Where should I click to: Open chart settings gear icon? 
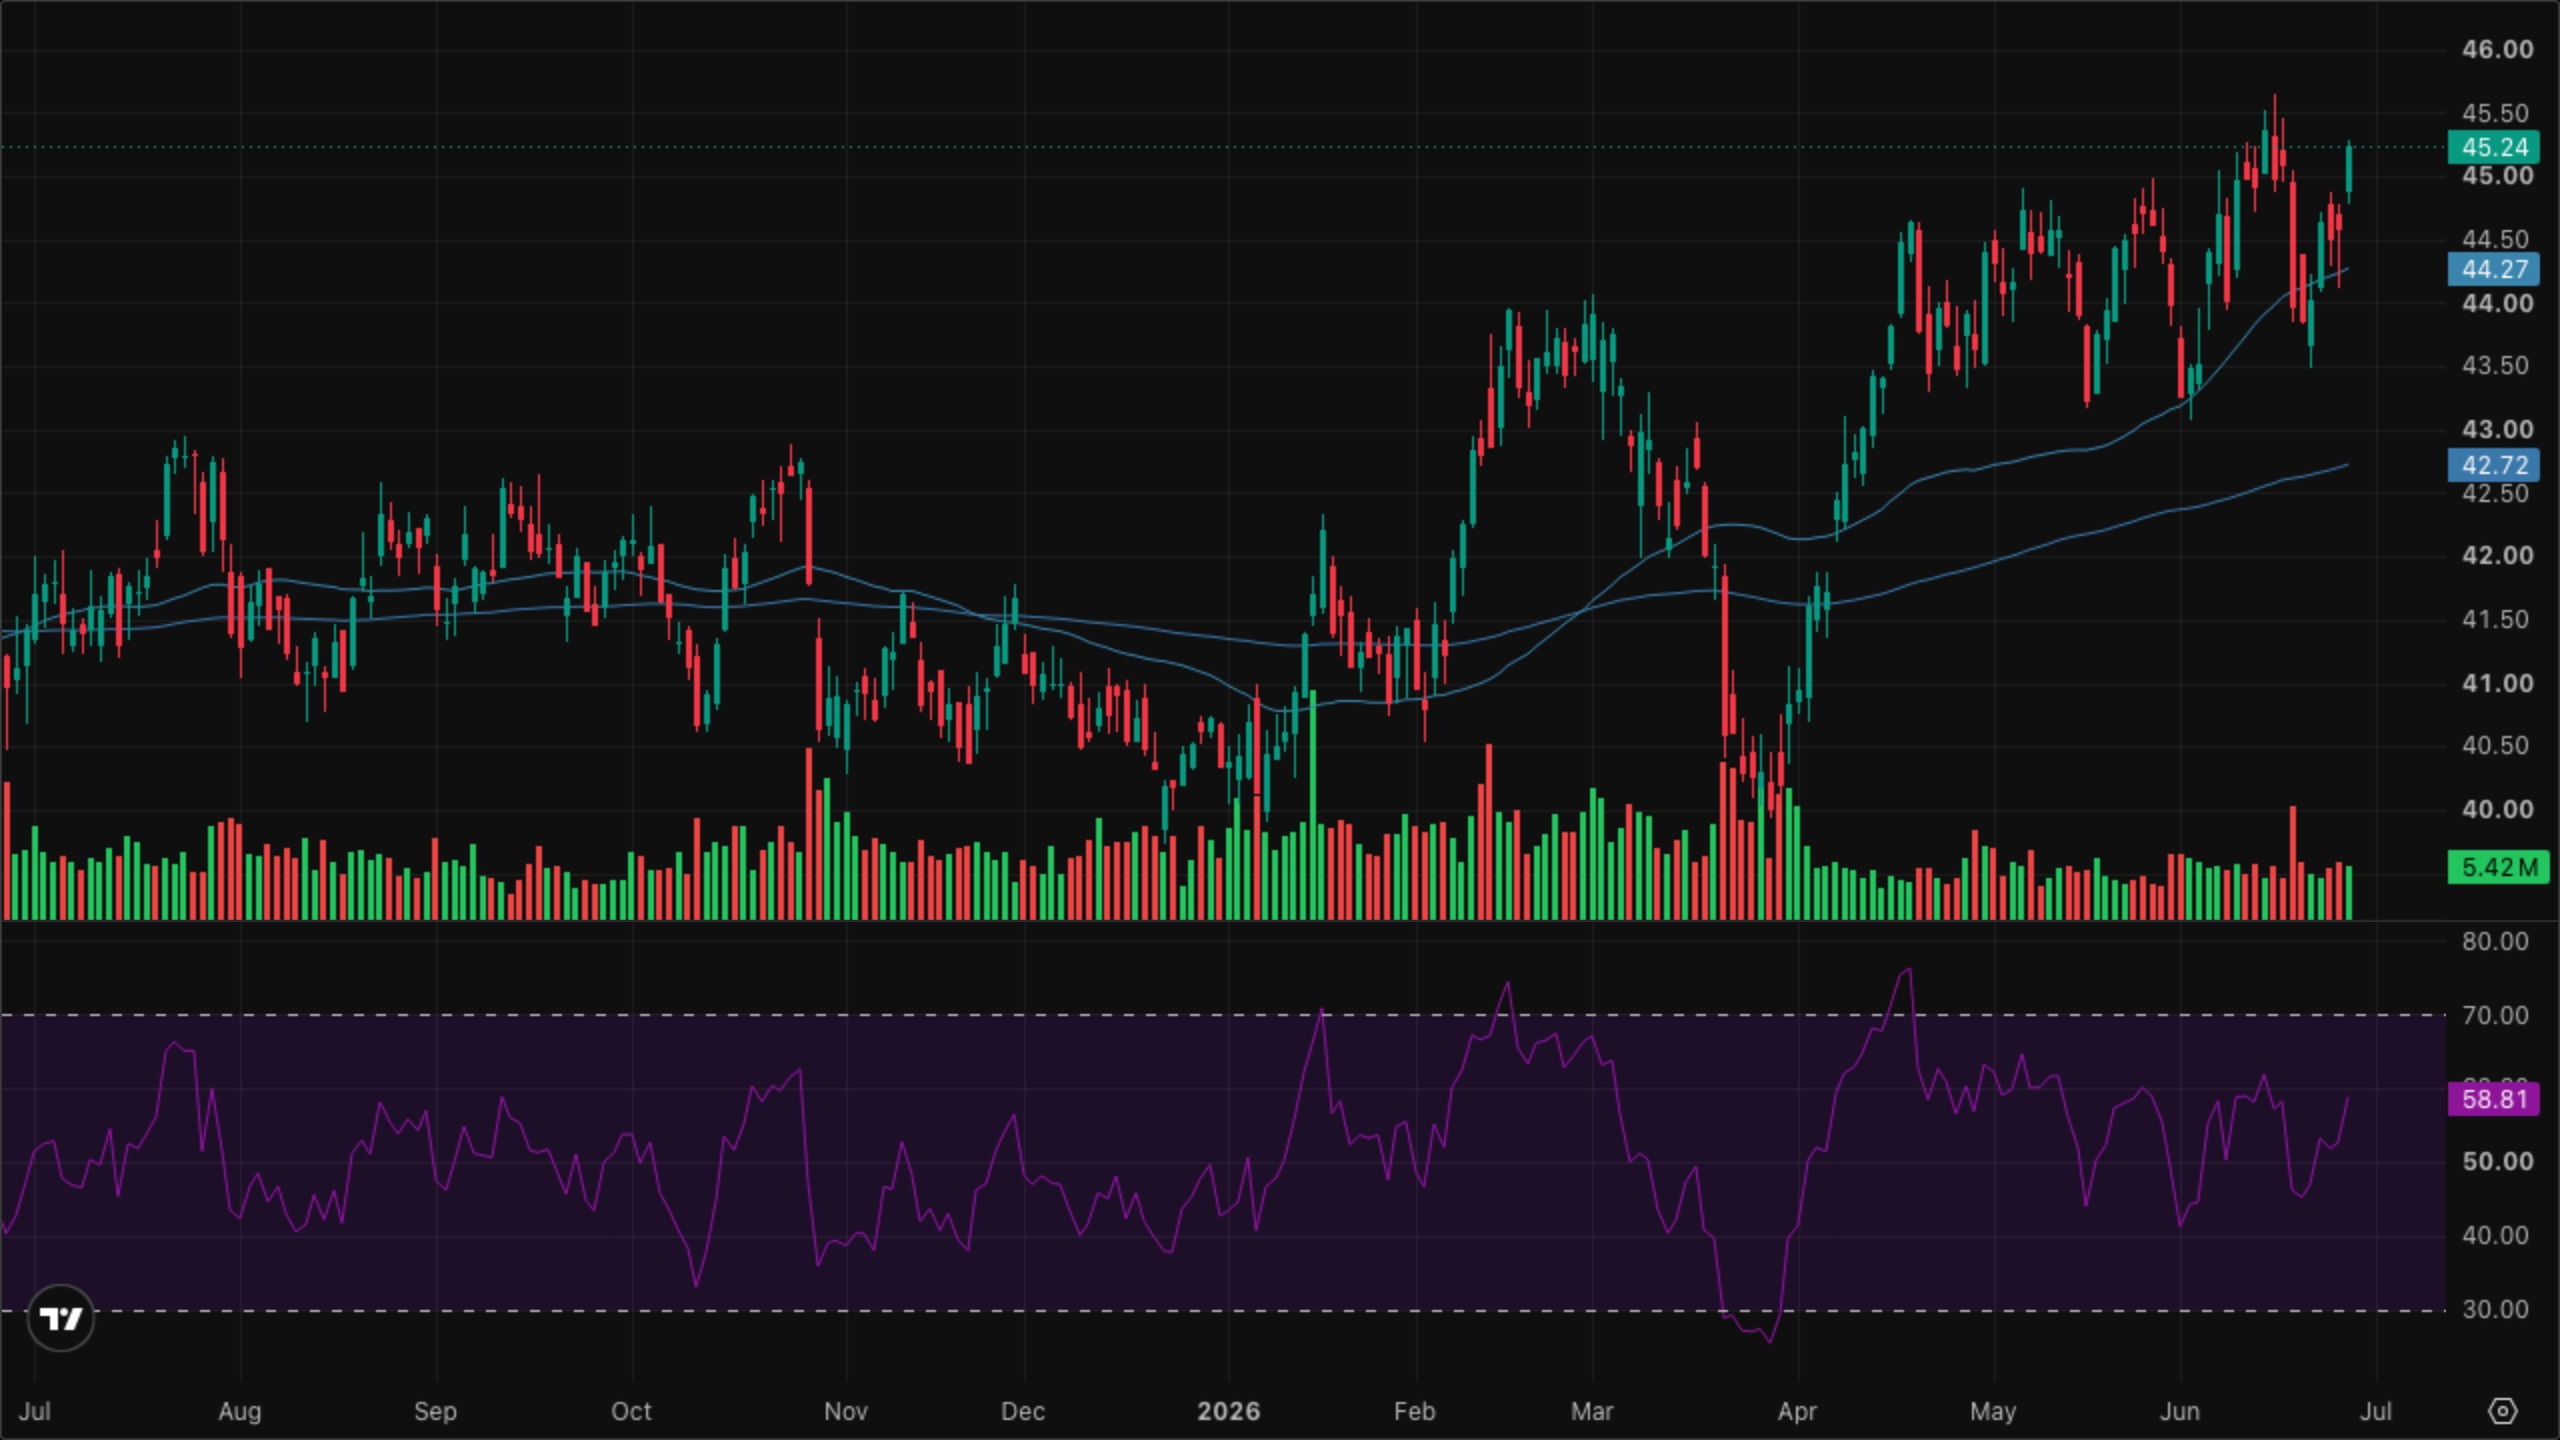click(x=2502, y=1411)
